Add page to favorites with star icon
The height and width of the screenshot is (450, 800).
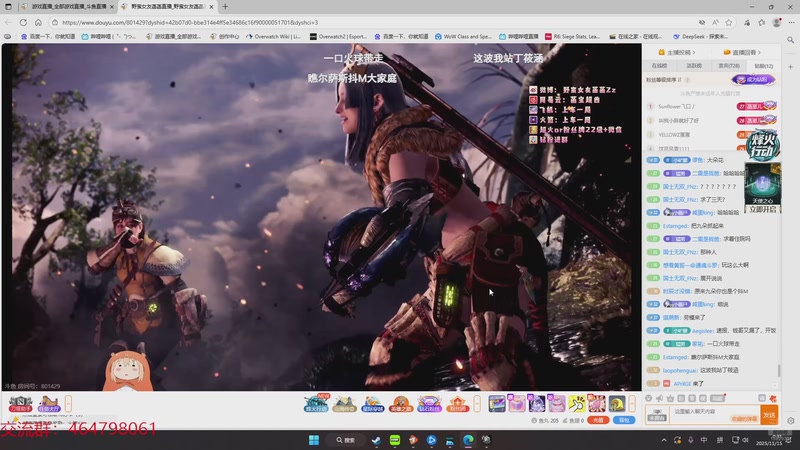pyautogui.click(x=729, y=22)
